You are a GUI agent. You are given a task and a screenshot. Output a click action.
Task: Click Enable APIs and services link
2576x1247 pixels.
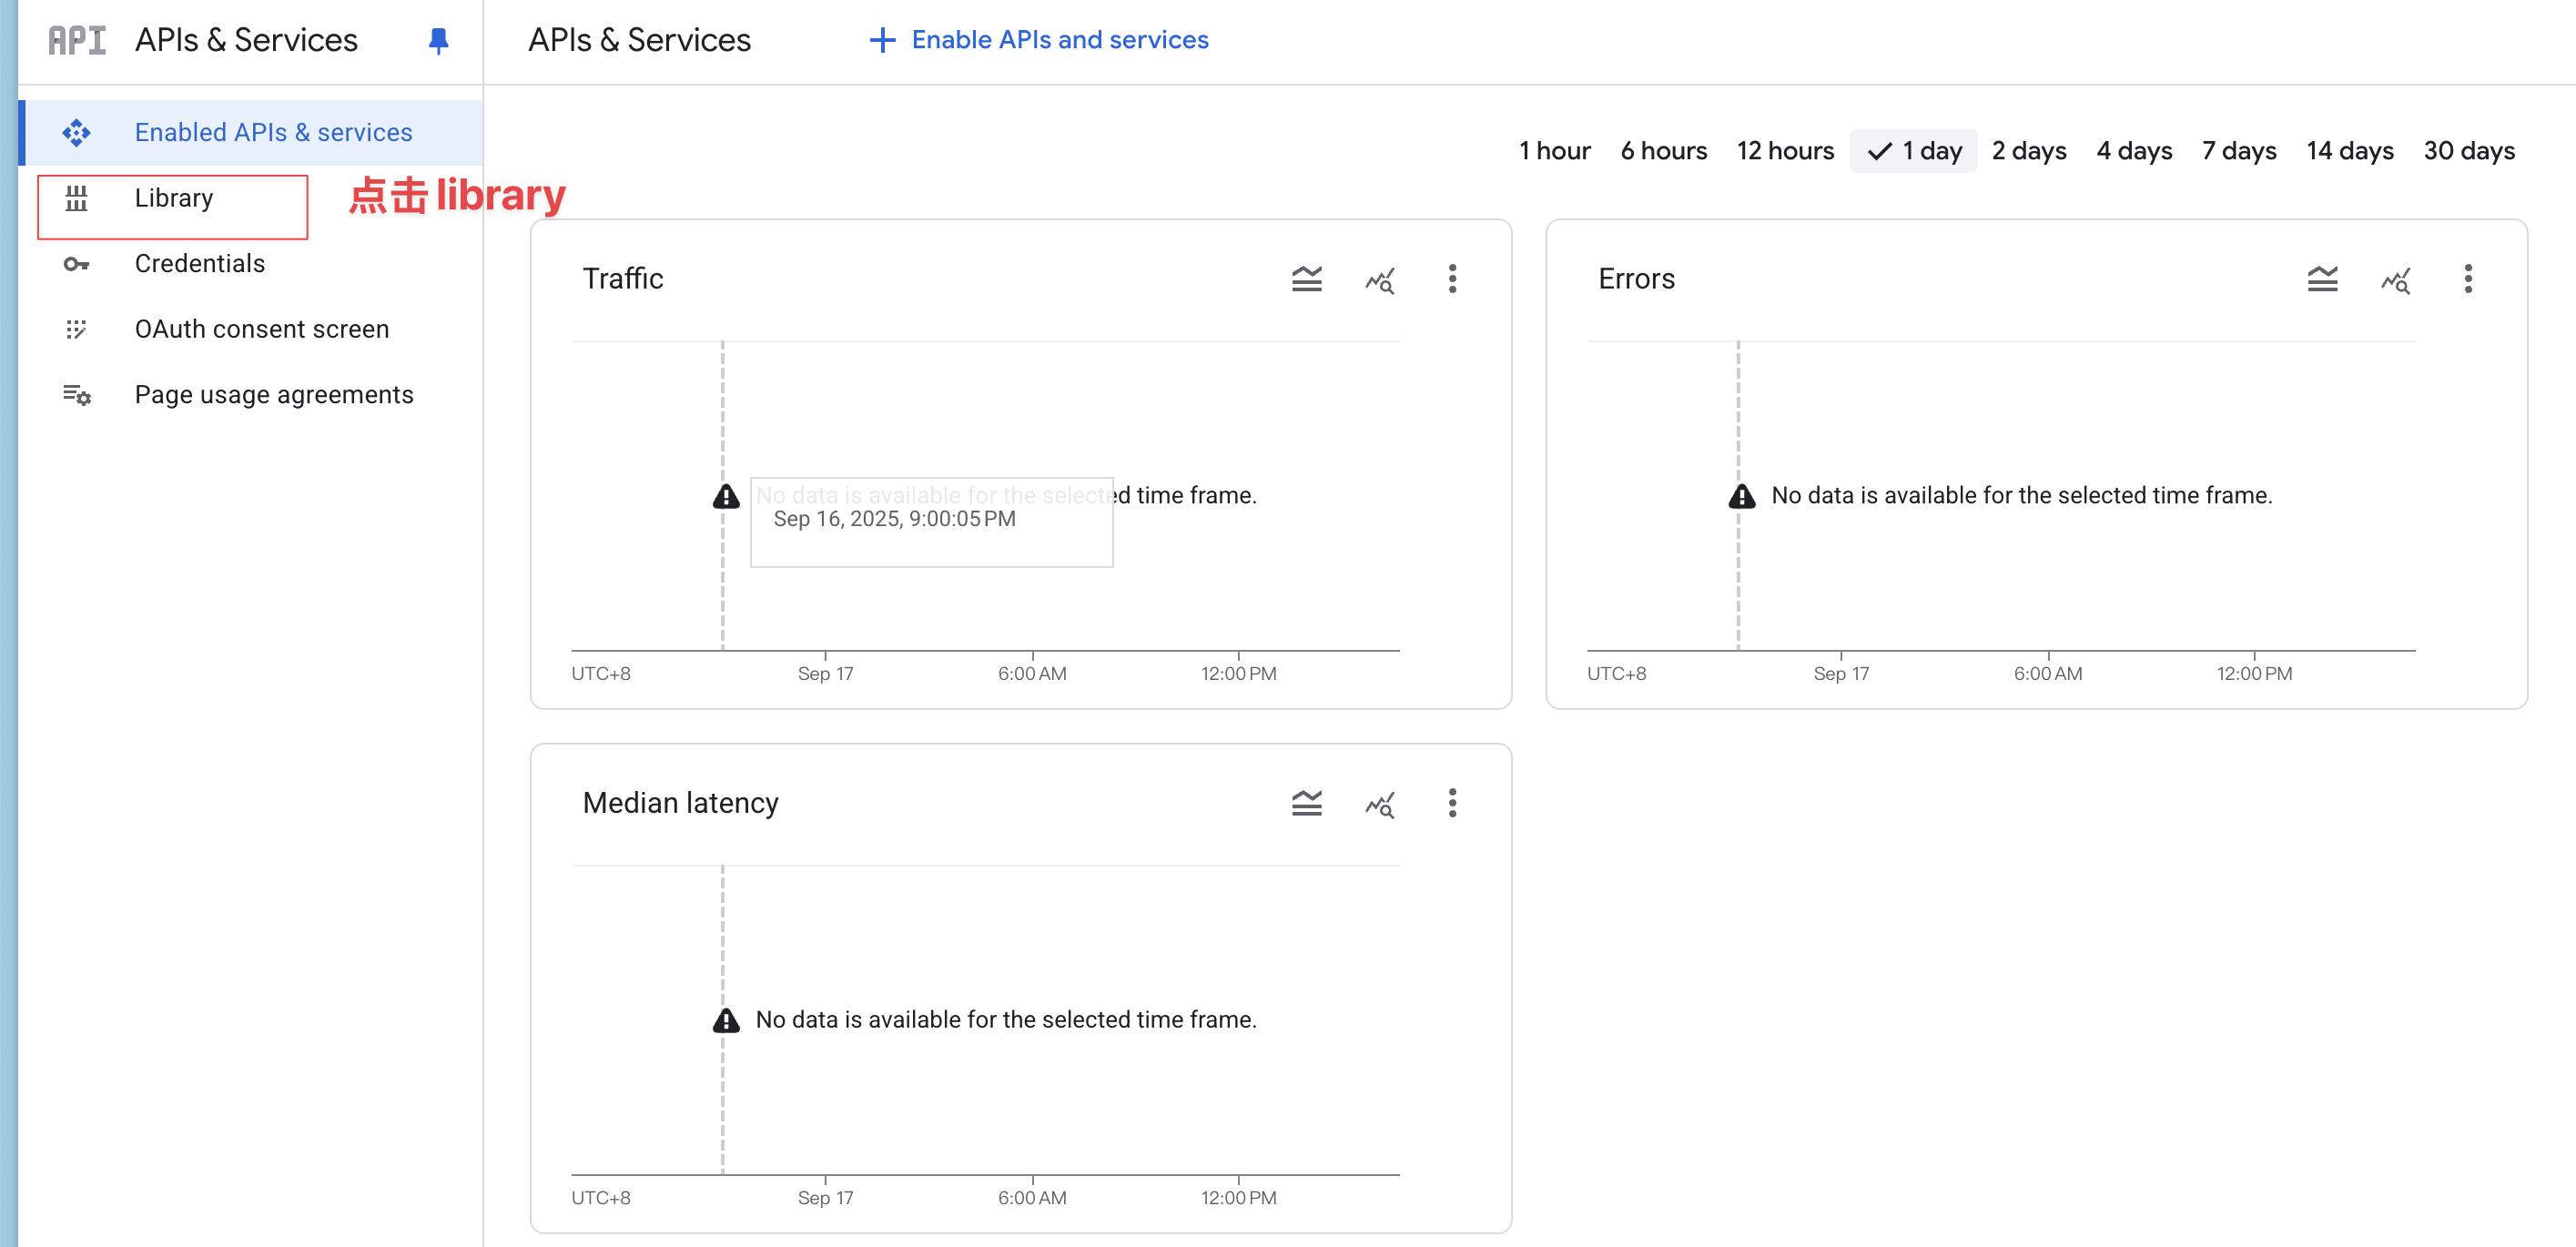(x=1039, y=40)
